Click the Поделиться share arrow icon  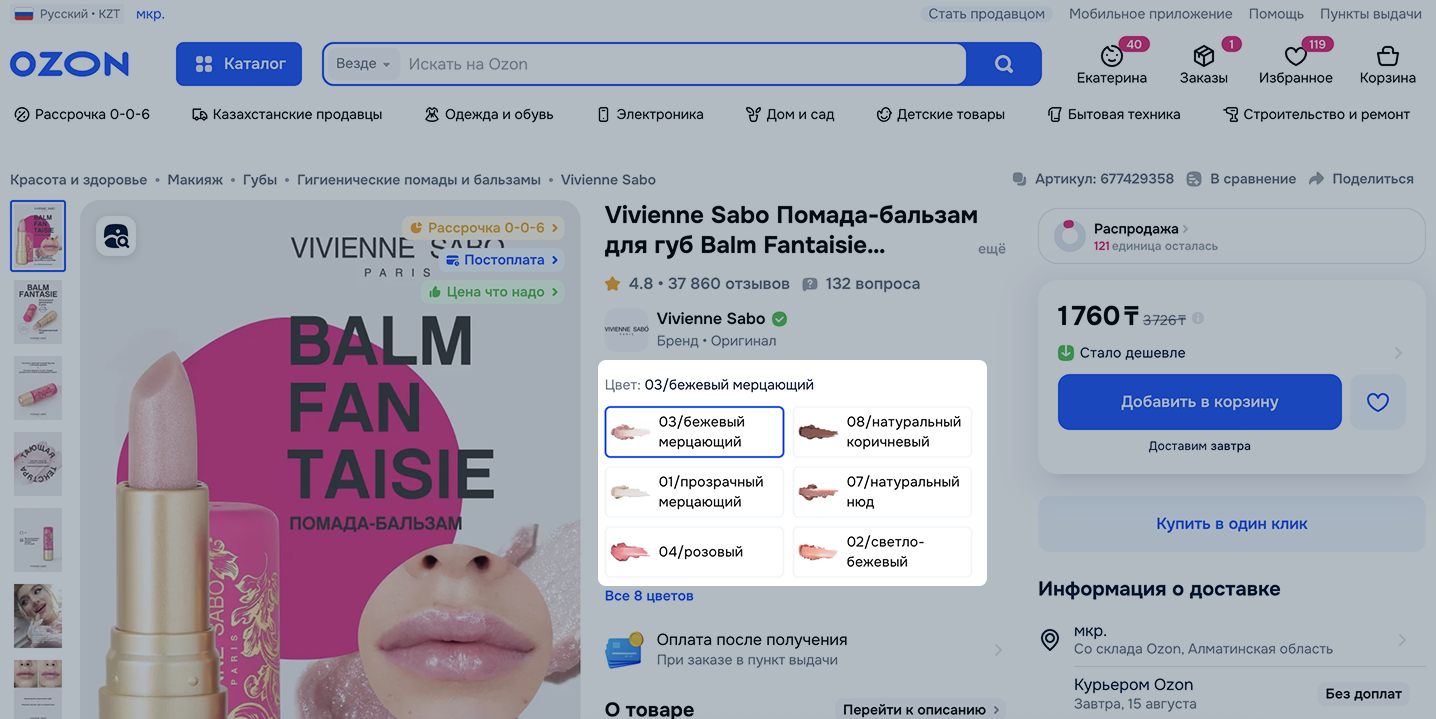[1316, 179]
